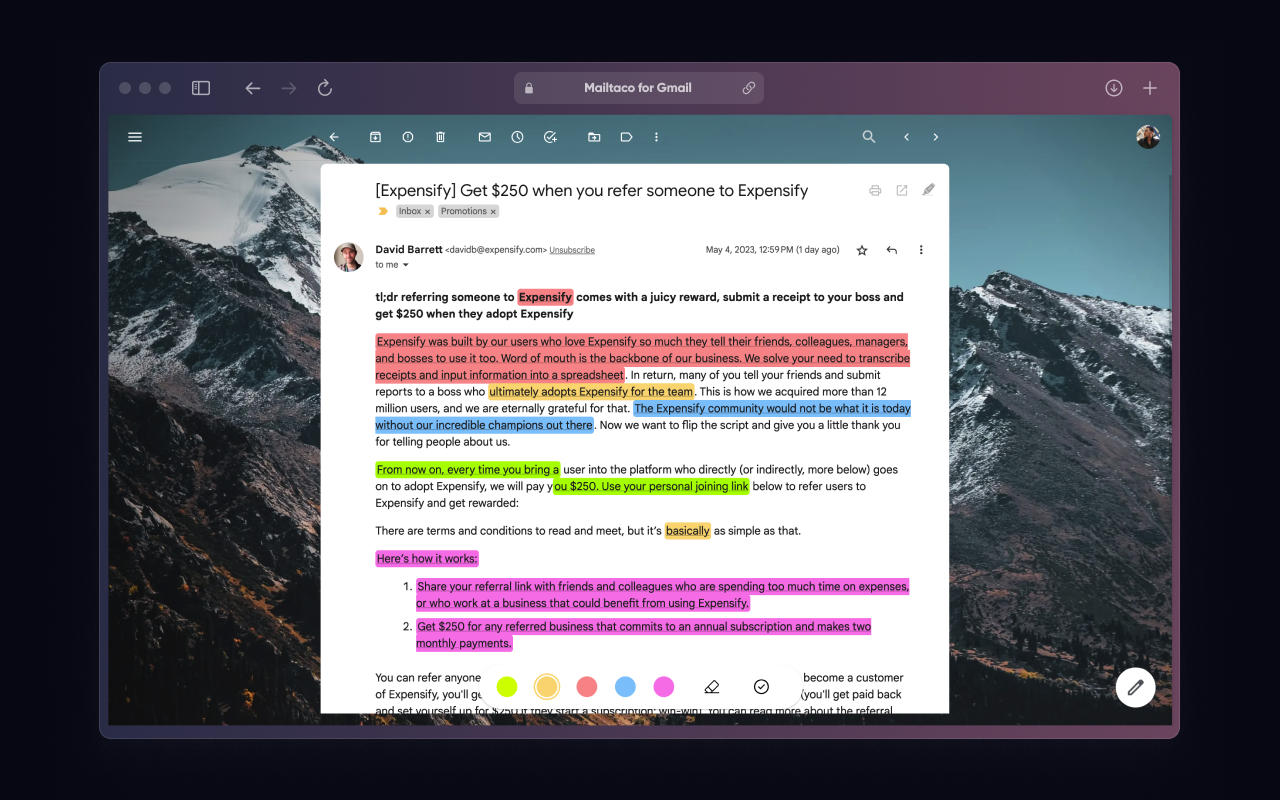Click David Barrett's sender photo
Screen dimensions: 1280x800
point(348,257)
